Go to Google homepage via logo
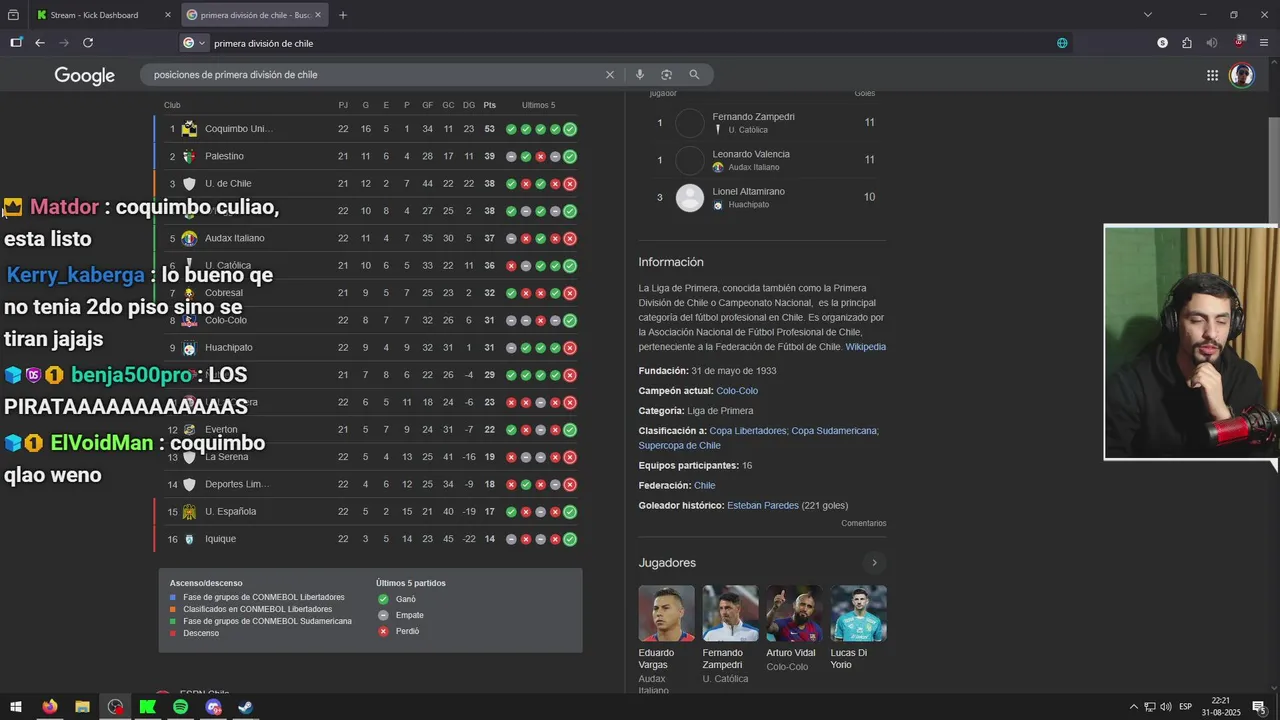This screenshot has width=1280, height=720. [x=85, y=76]
